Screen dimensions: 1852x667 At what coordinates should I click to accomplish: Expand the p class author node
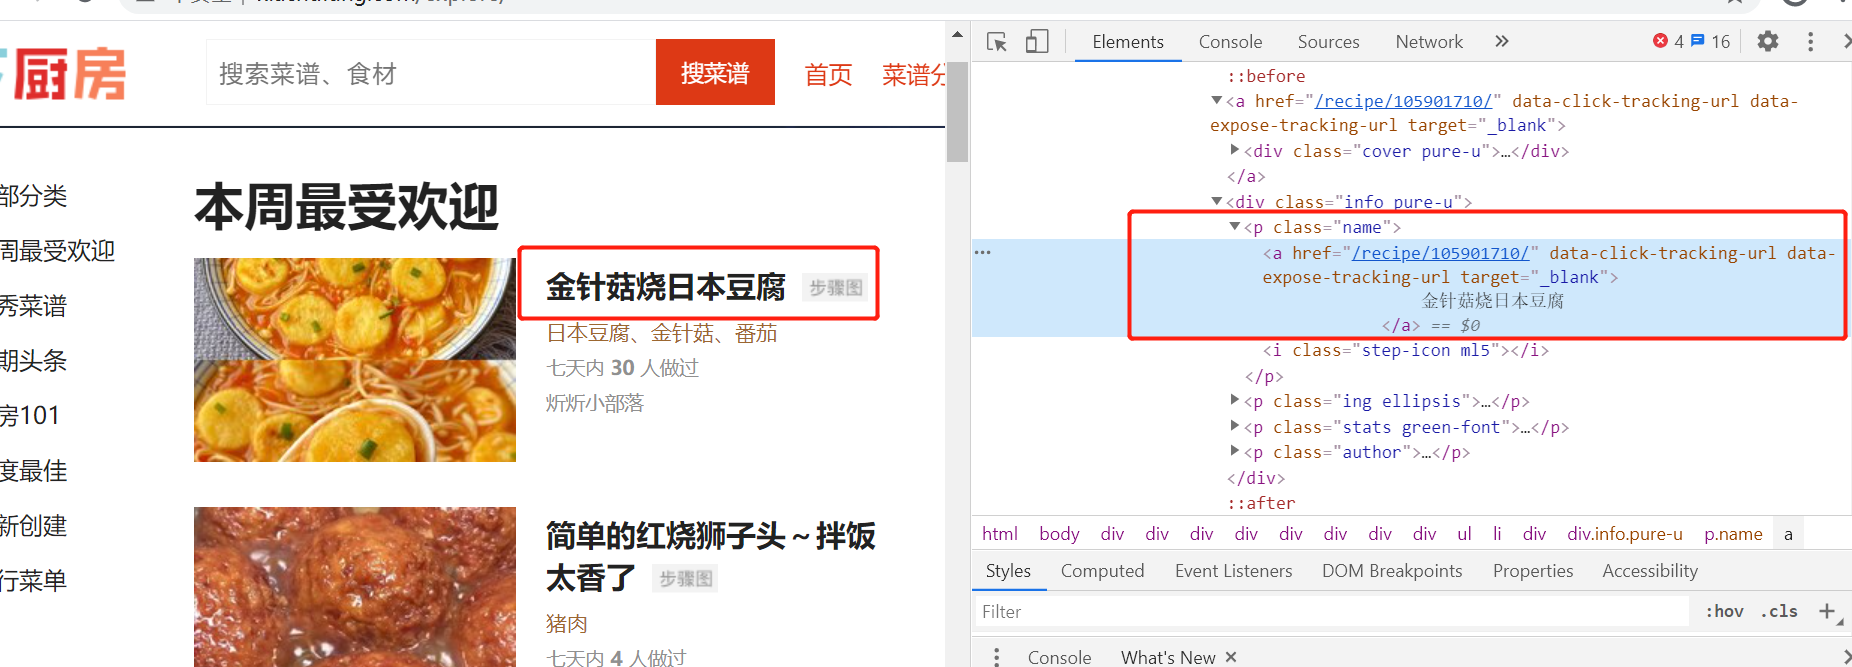coord(1235,451)
